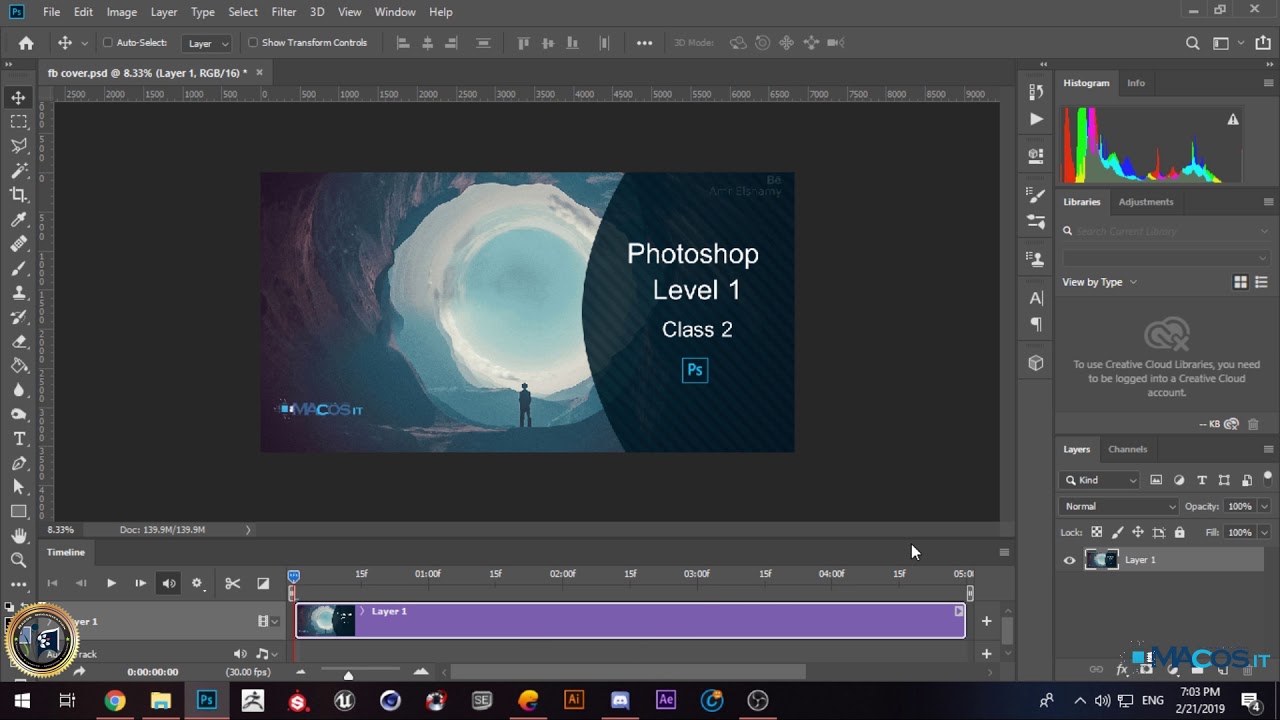Click the Split at Playhead scissors icon

(232, 583)
